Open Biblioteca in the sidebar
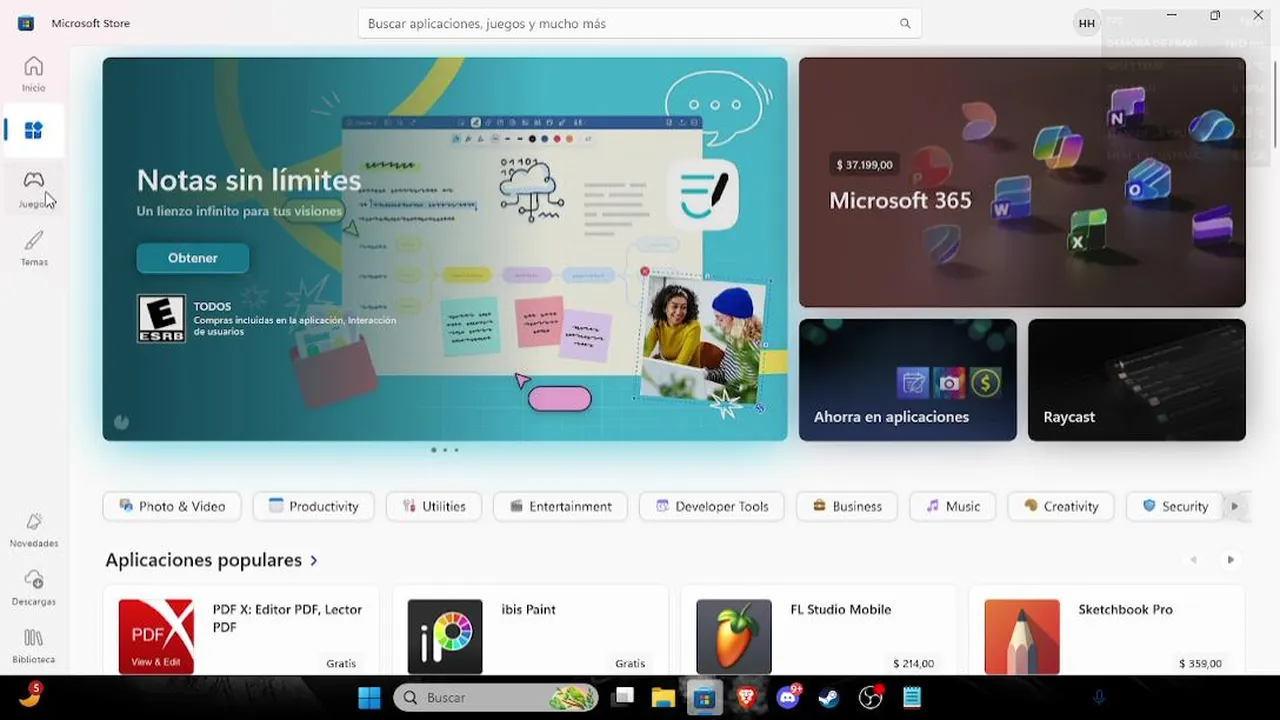Screen dimensions: 1280x720 (34, 646)
